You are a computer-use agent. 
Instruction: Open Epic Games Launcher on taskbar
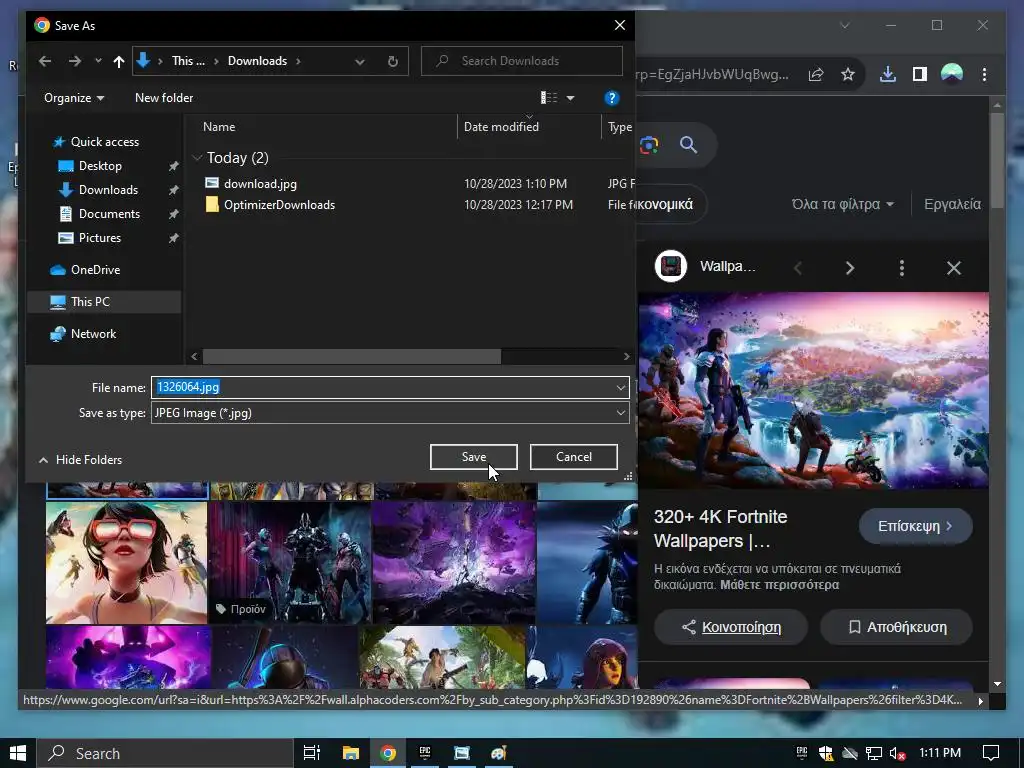[x=424, y=753]
